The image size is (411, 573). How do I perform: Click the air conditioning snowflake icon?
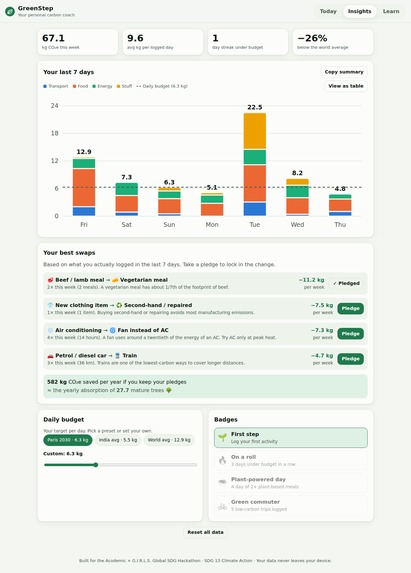click(50, 330)
